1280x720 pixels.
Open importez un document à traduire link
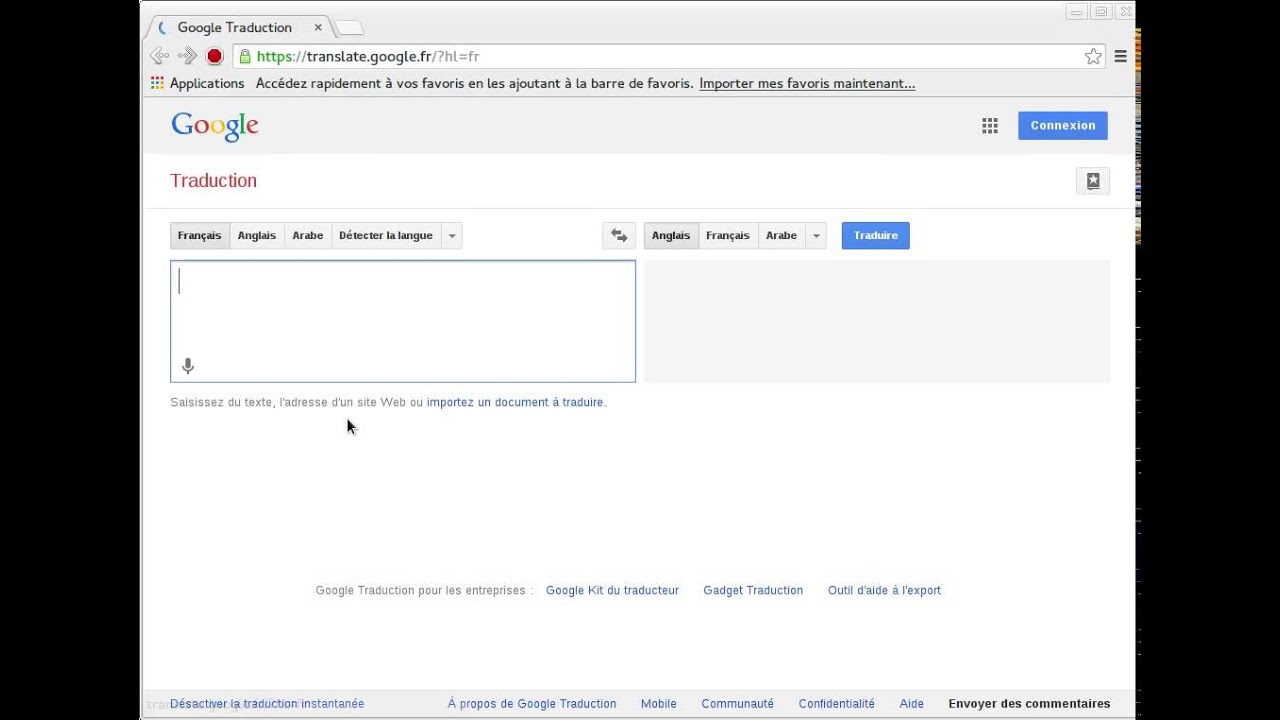(515, 402)
